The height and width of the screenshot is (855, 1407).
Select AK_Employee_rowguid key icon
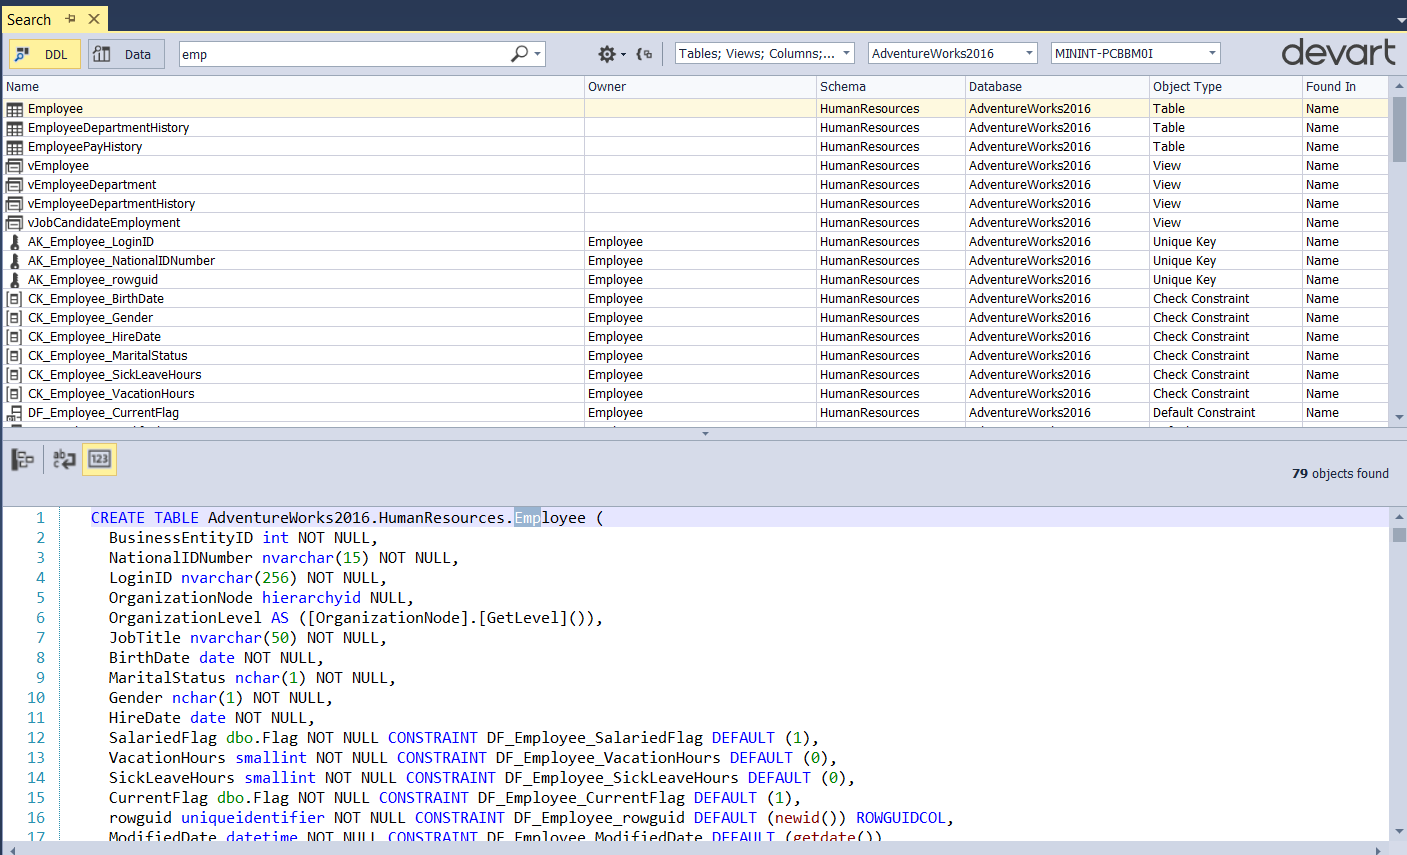coord(15,280)
